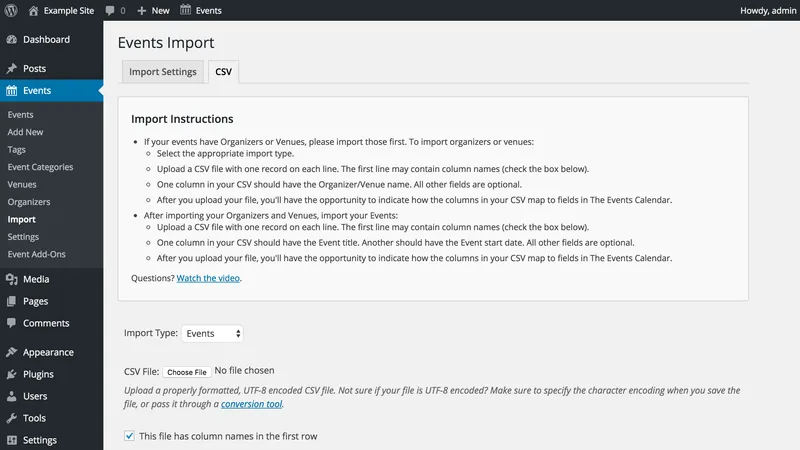This screenshot has height=450, width=800.
Task: Switch to the Import Settings tab
Action: coord(163,72)
